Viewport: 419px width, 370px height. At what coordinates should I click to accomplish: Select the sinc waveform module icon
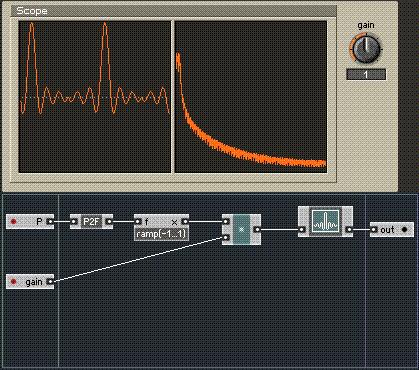click(325, 222)
